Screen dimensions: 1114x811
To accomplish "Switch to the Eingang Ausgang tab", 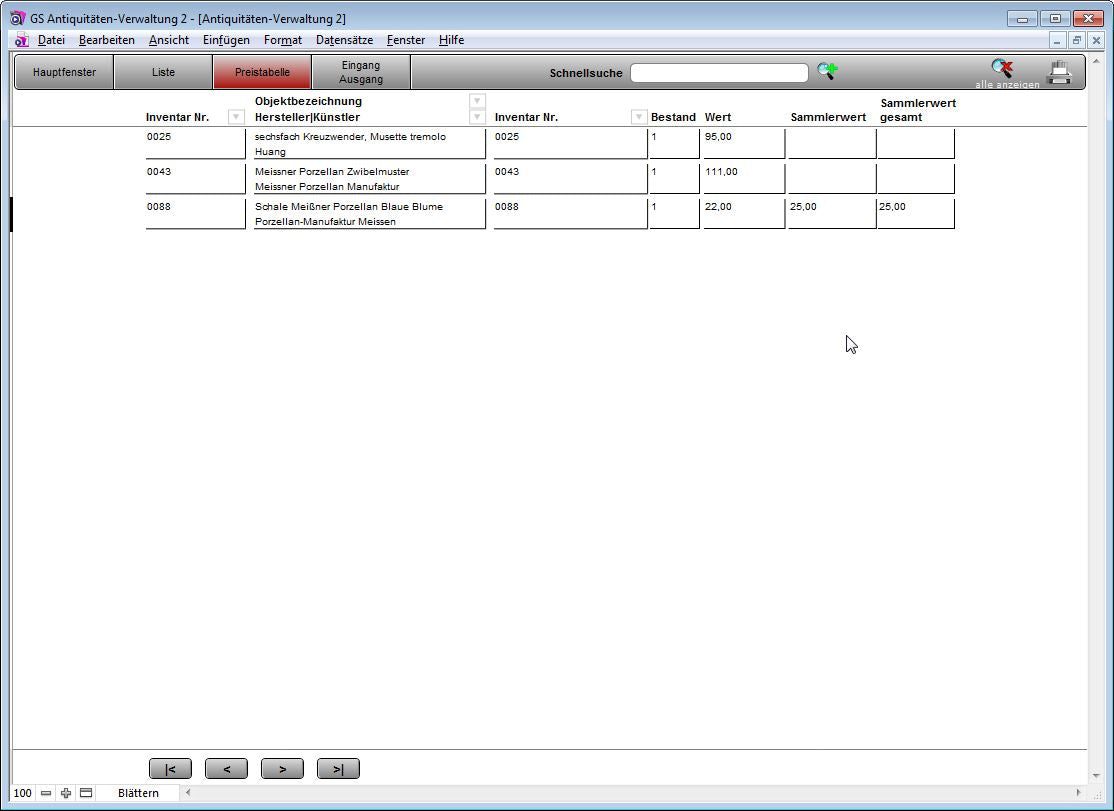I will pyautogui.click(x=361, y=72).
